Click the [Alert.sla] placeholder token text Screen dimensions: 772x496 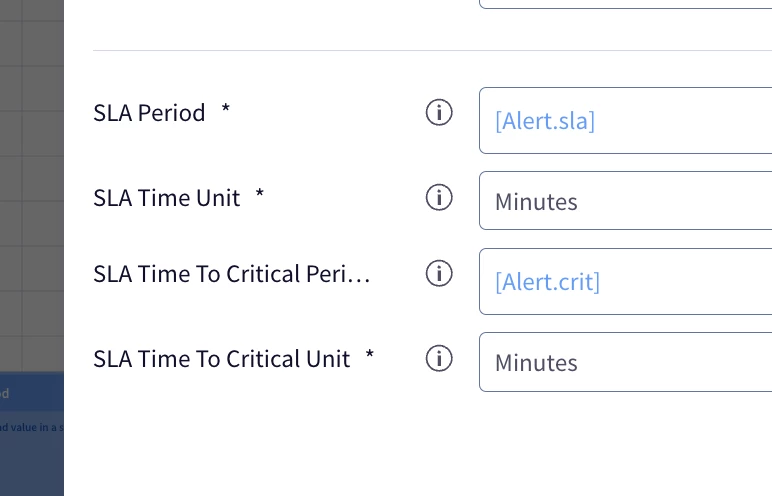(545, 121)
